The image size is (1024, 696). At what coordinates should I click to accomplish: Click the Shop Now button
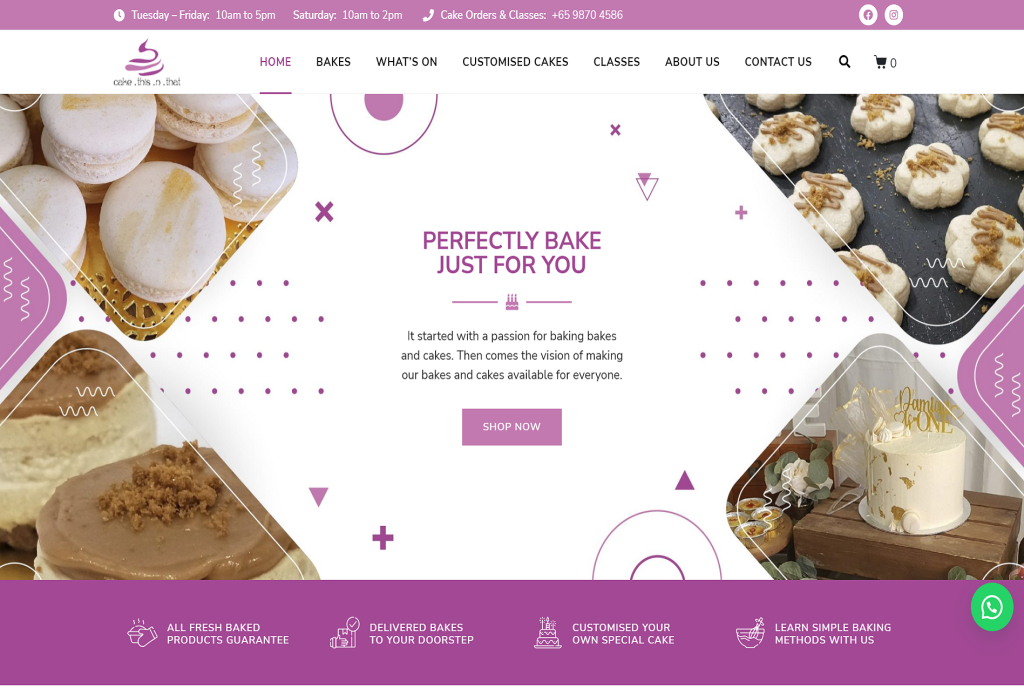[x=511, y=427]
